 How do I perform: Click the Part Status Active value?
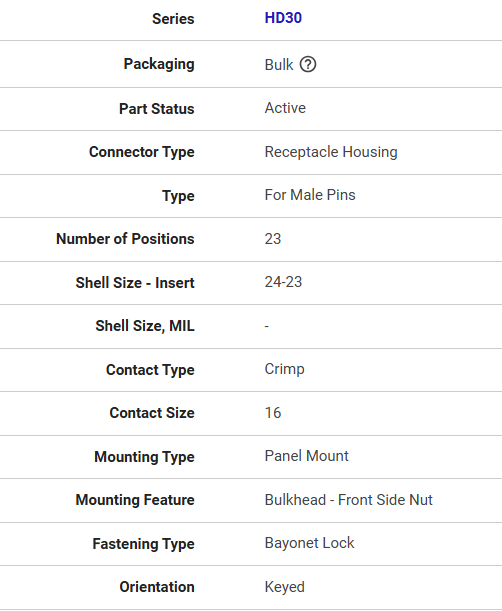(285, 108)
